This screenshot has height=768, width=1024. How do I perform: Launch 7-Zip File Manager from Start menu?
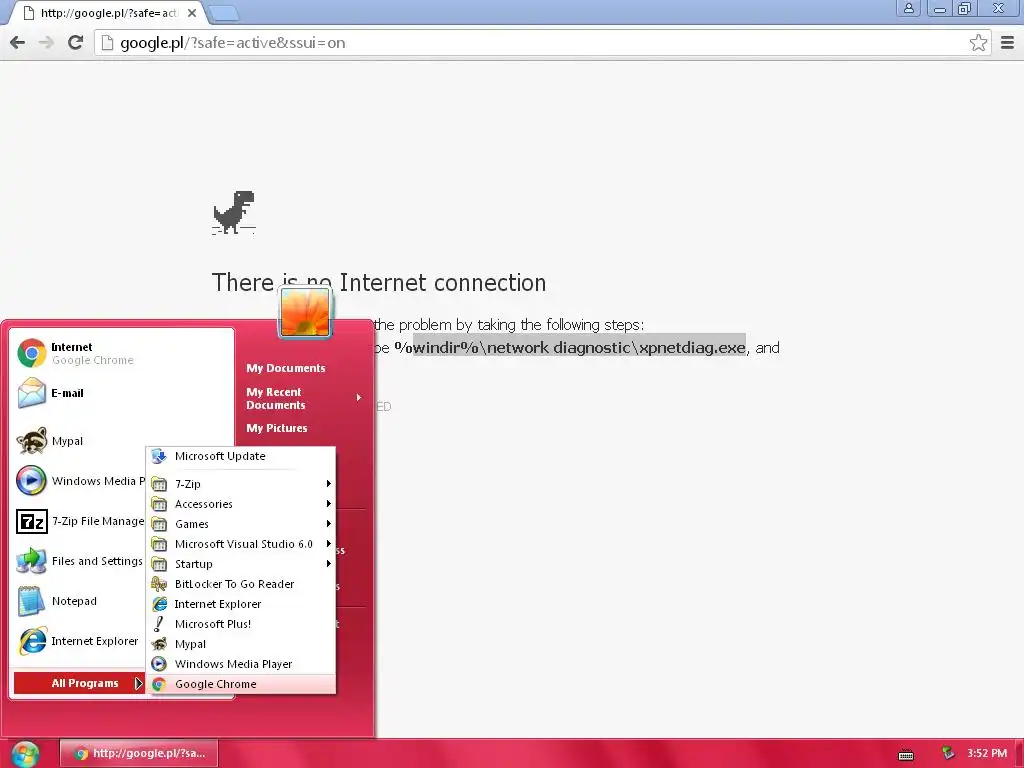click(x=78, y=521)
